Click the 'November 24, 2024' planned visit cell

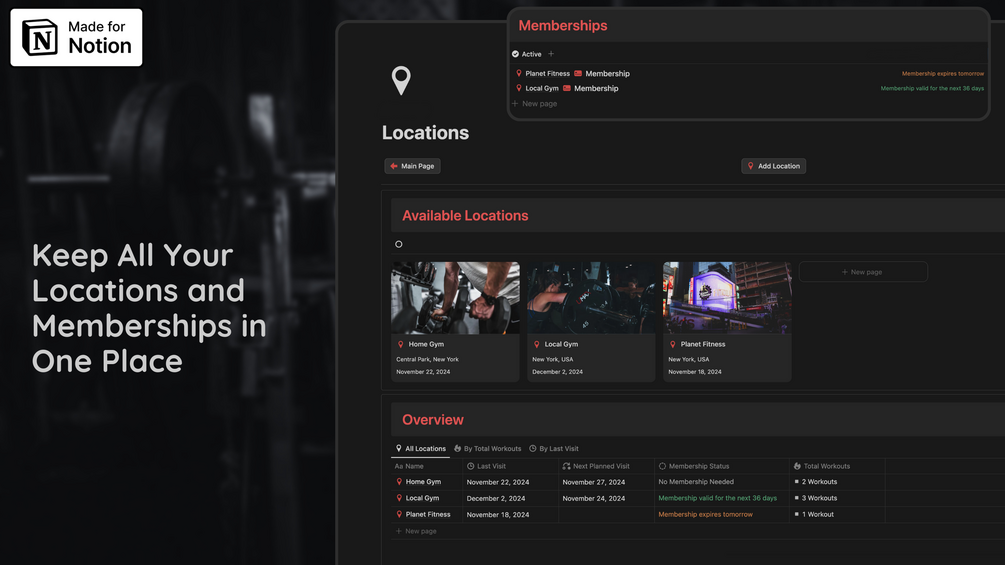point(606,498)
